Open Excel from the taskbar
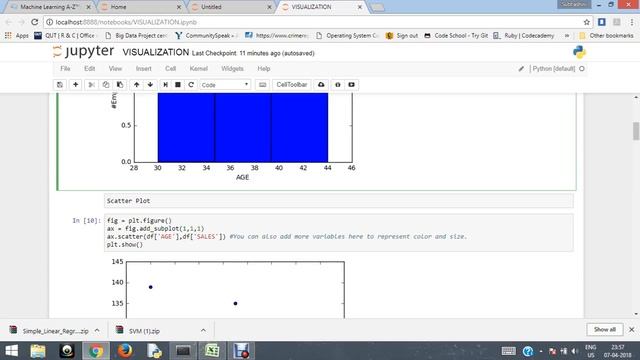 click(x=212, y=351)
